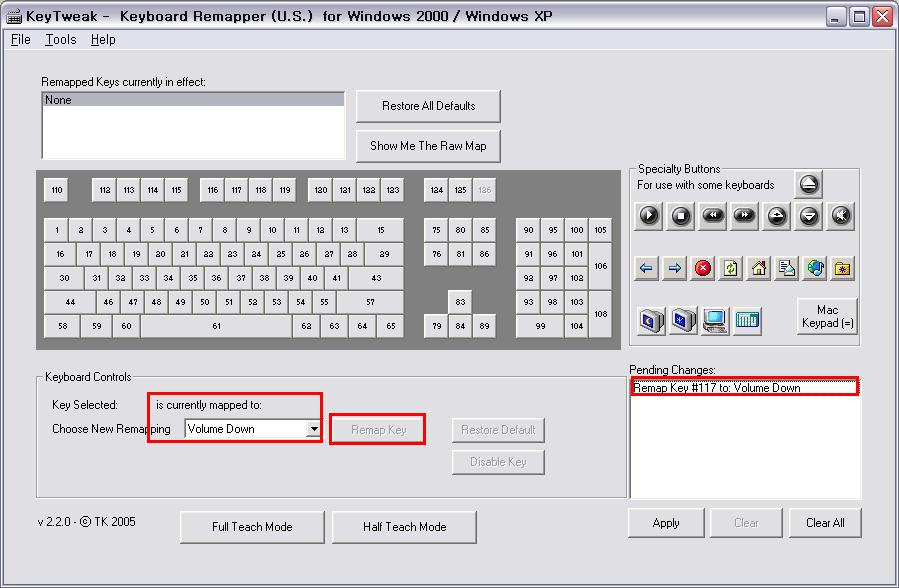The width and height of the screenshot is (899, 588).
Task: Select keyboard key 1
Action: 56,230
